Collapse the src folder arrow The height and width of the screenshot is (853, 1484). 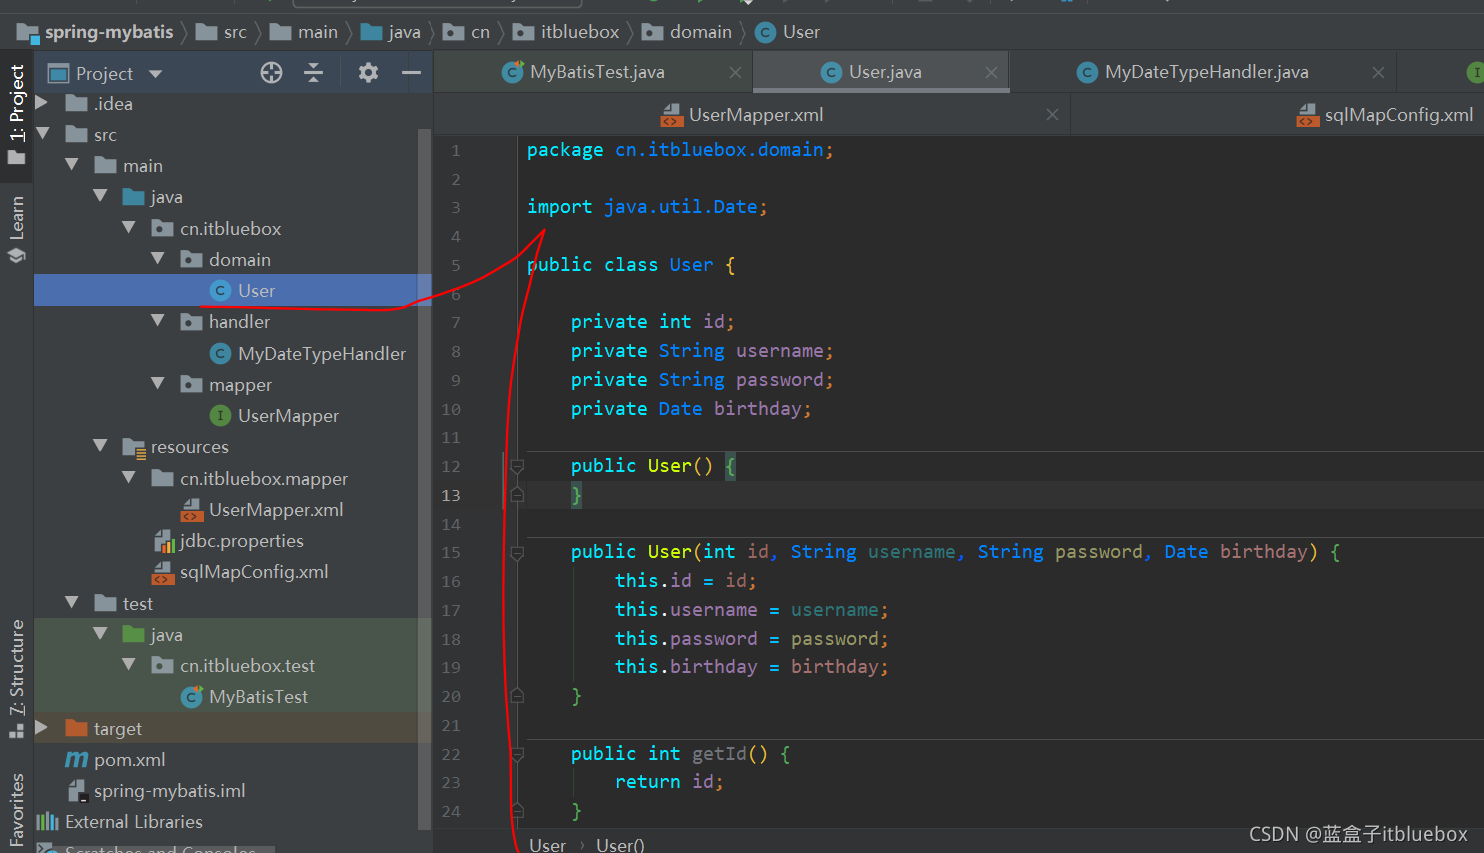click(x=42, y=134)
